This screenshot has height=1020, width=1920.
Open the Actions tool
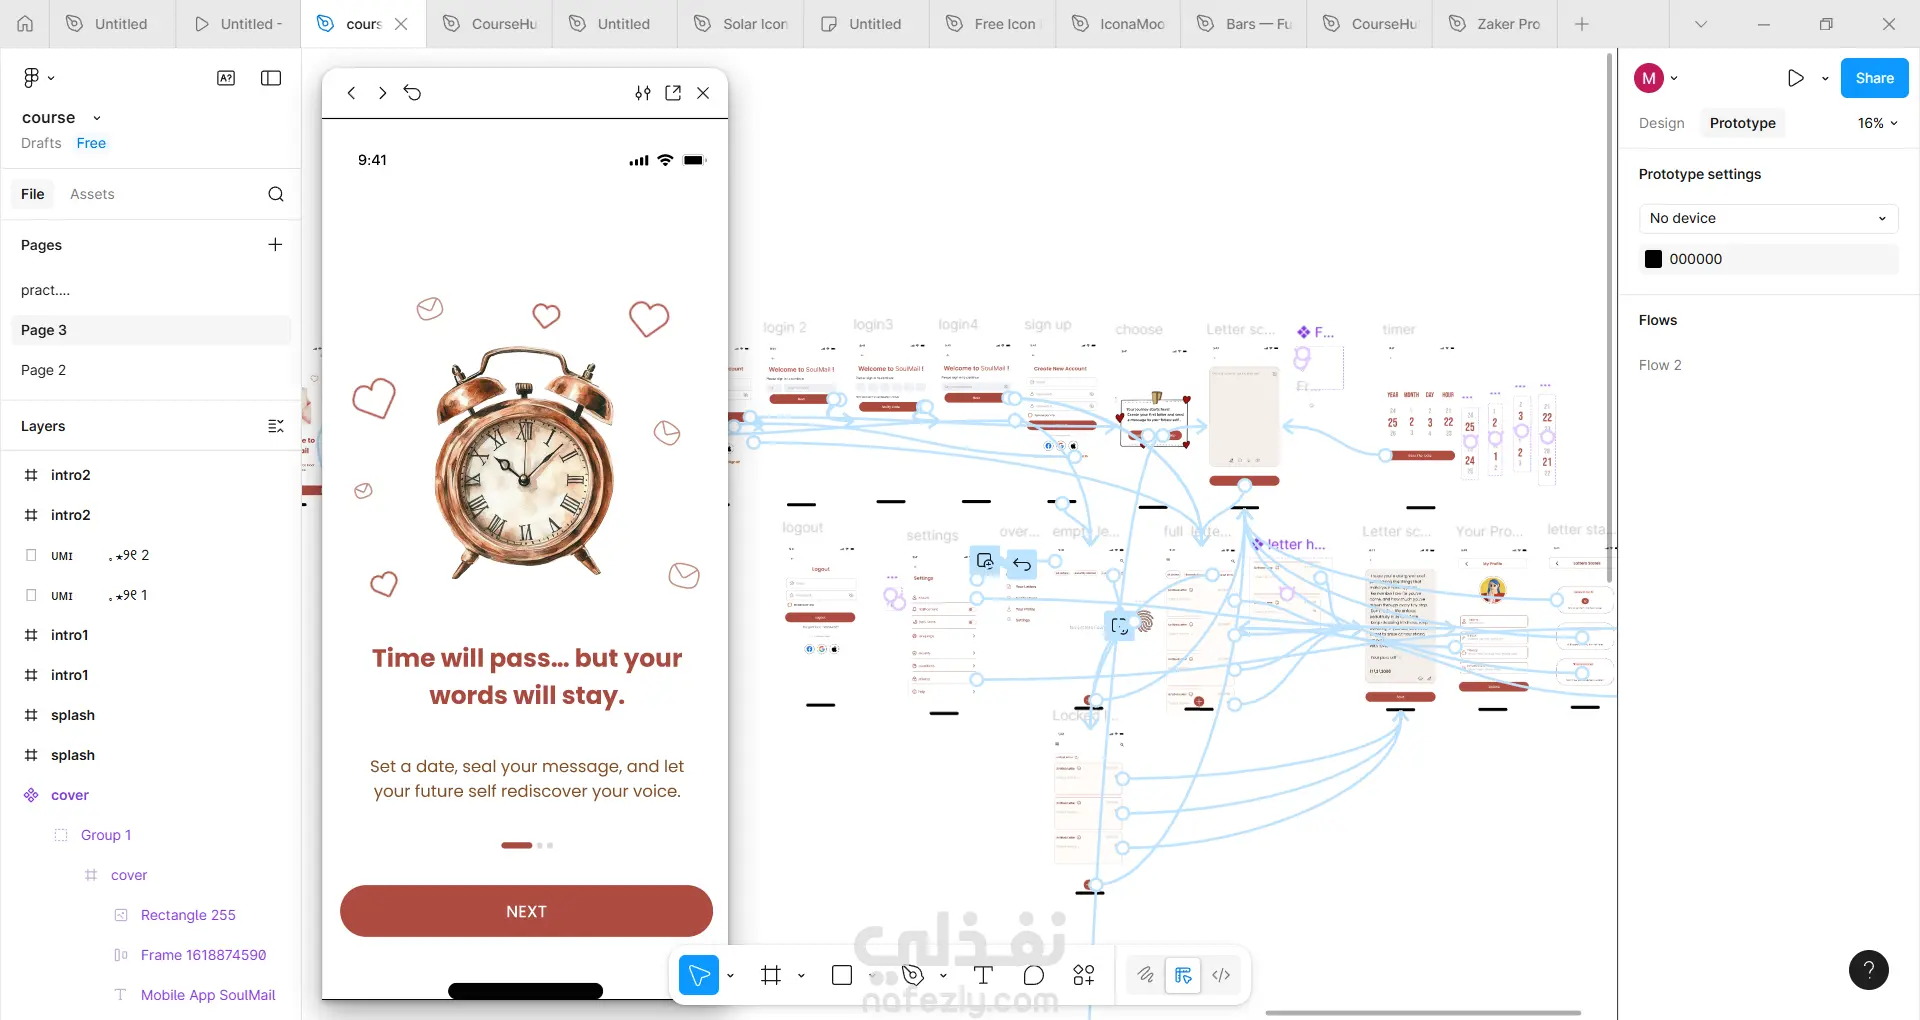pyautogui.click(x=1084, y=975)
